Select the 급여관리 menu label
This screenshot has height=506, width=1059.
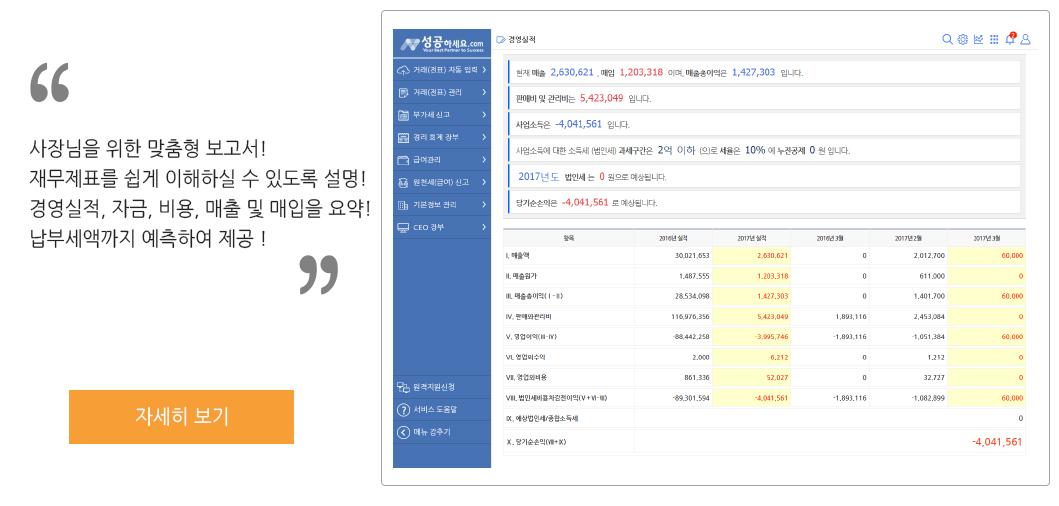click(428, 160)
